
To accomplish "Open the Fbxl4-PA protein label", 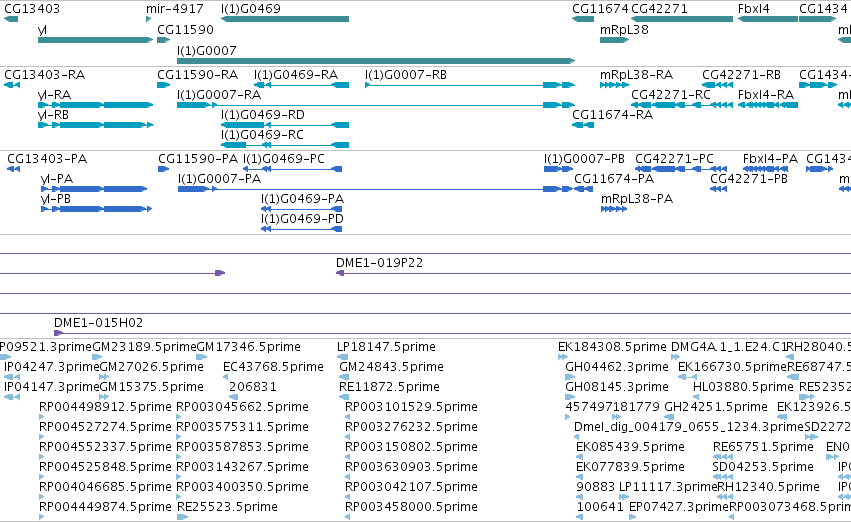I will point(770,159).
